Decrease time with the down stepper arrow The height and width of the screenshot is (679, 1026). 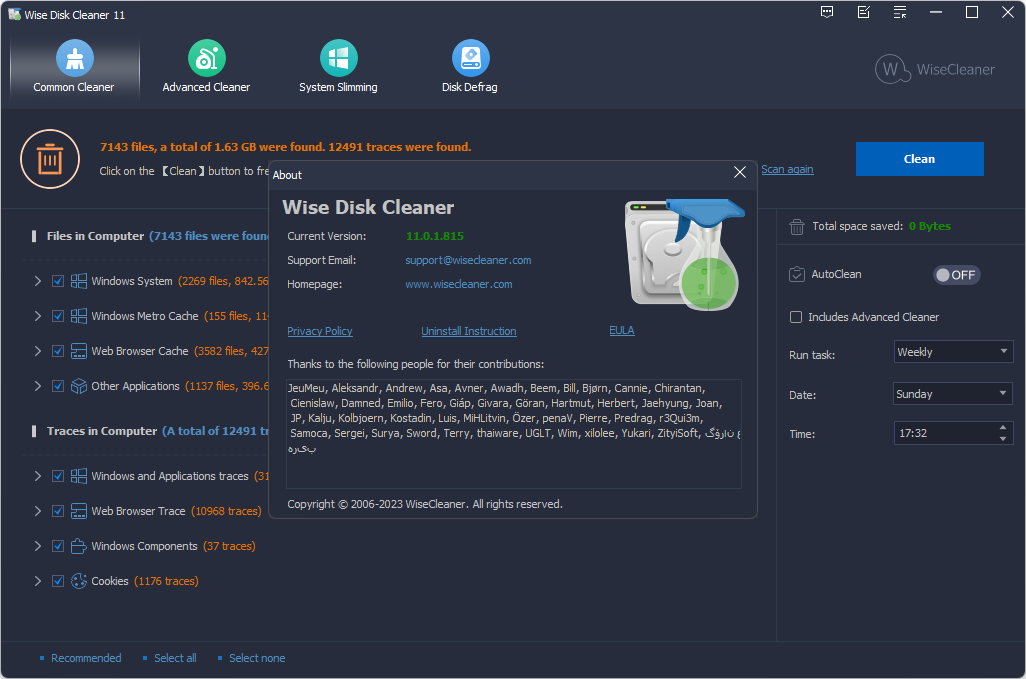[1003, 439]
